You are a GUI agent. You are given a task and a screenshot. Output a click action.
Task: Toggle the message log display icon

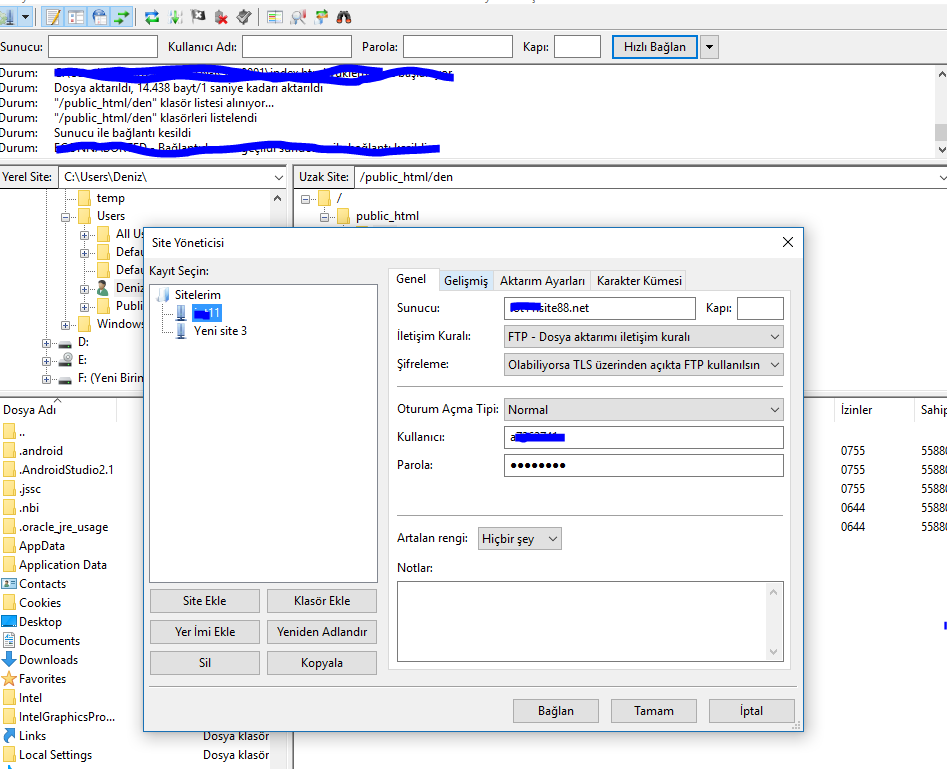pos(53,17)
